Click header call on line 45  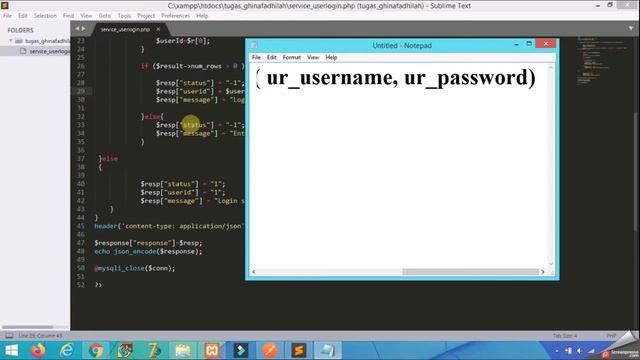coord(106,226)
